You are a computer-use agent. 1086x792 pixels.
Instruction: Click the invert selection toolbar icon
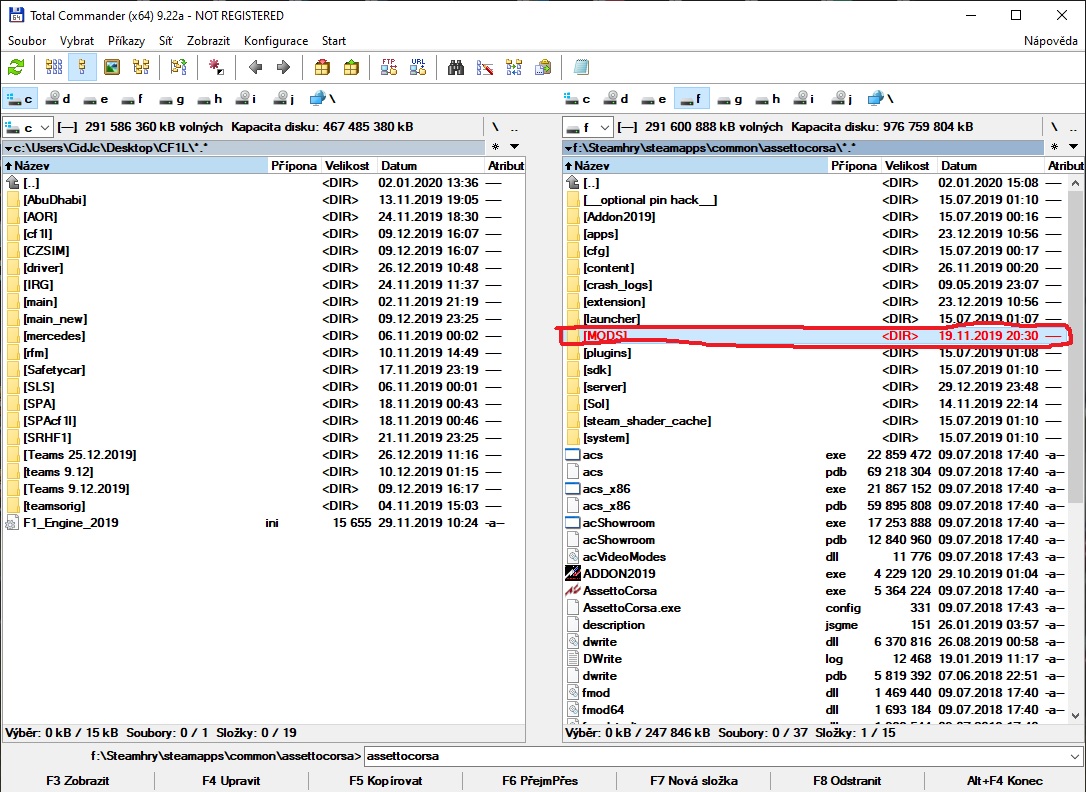216,67
